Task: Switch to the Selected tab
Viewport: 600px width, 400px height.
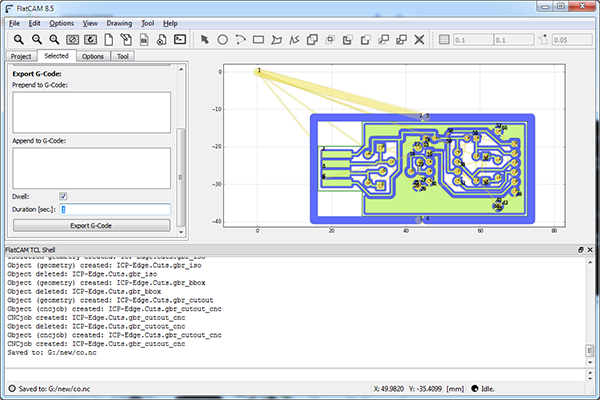Action: pyautogui.click(x=56, y=56)
